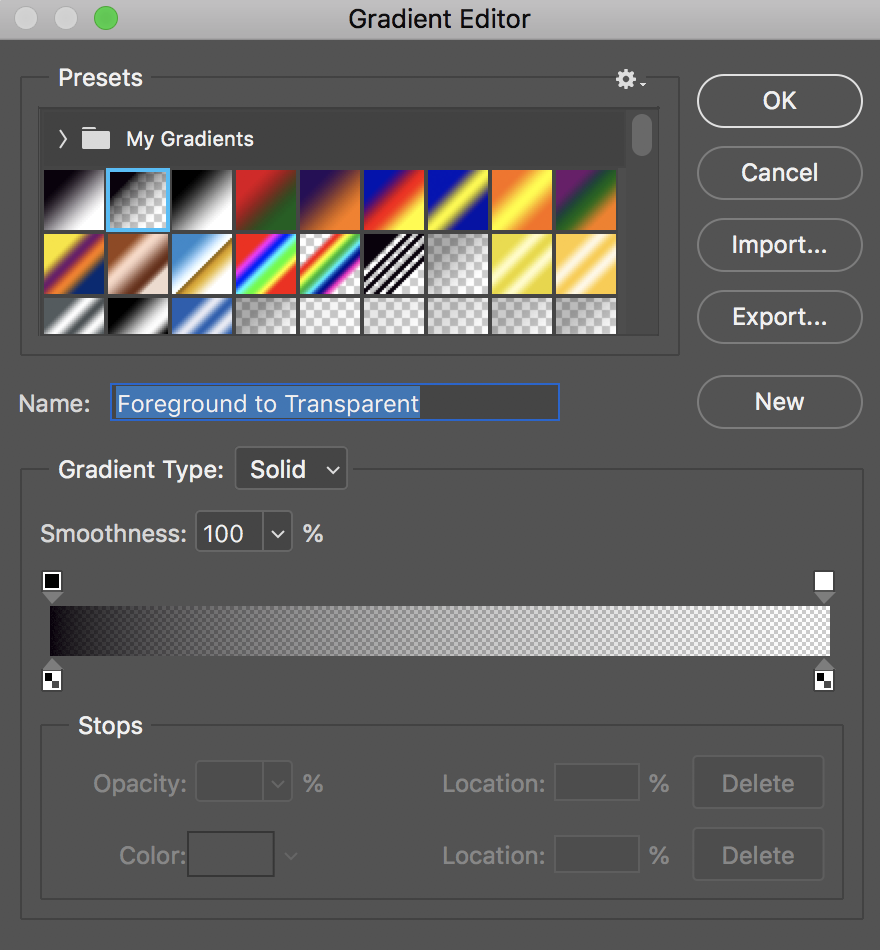Click OK to confirm the gradient
The image size is (880, 950).
[779, 101]
